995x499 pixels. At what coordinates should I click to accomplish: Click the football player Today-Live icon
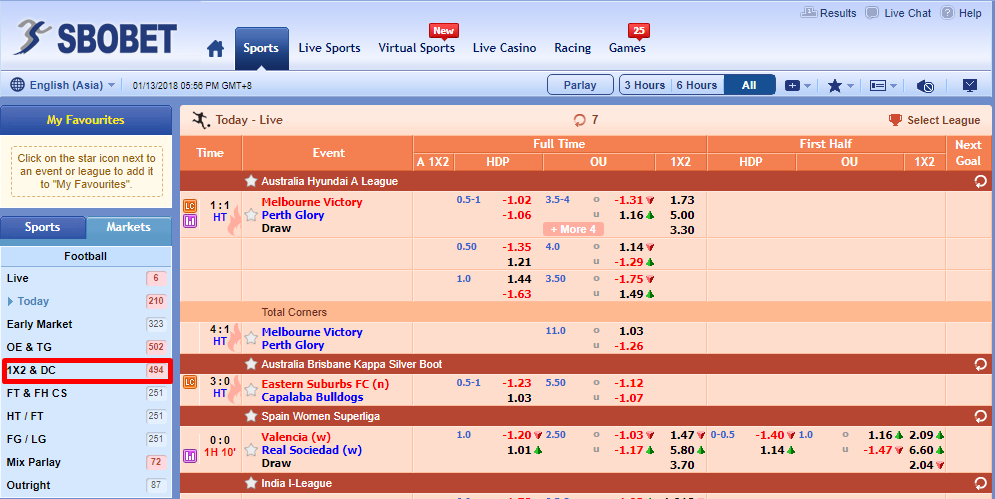(x=201, y=119)
